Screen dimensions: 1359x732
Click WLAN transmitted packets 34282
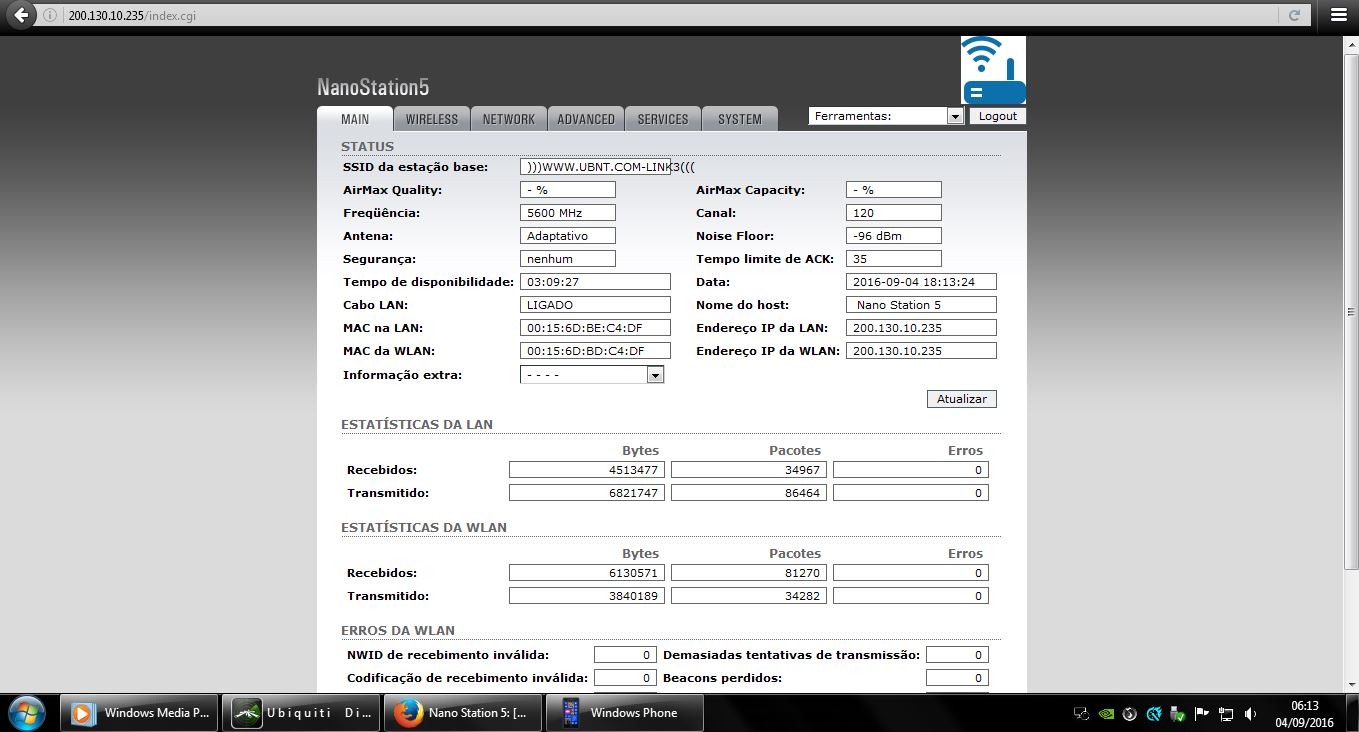(x=749, y=596)
